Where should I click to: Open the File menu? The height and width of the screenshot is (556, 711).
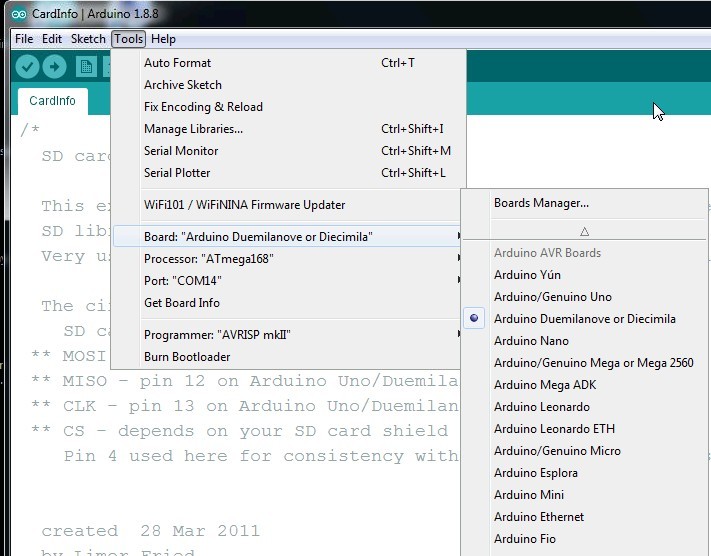click(24, 39)
